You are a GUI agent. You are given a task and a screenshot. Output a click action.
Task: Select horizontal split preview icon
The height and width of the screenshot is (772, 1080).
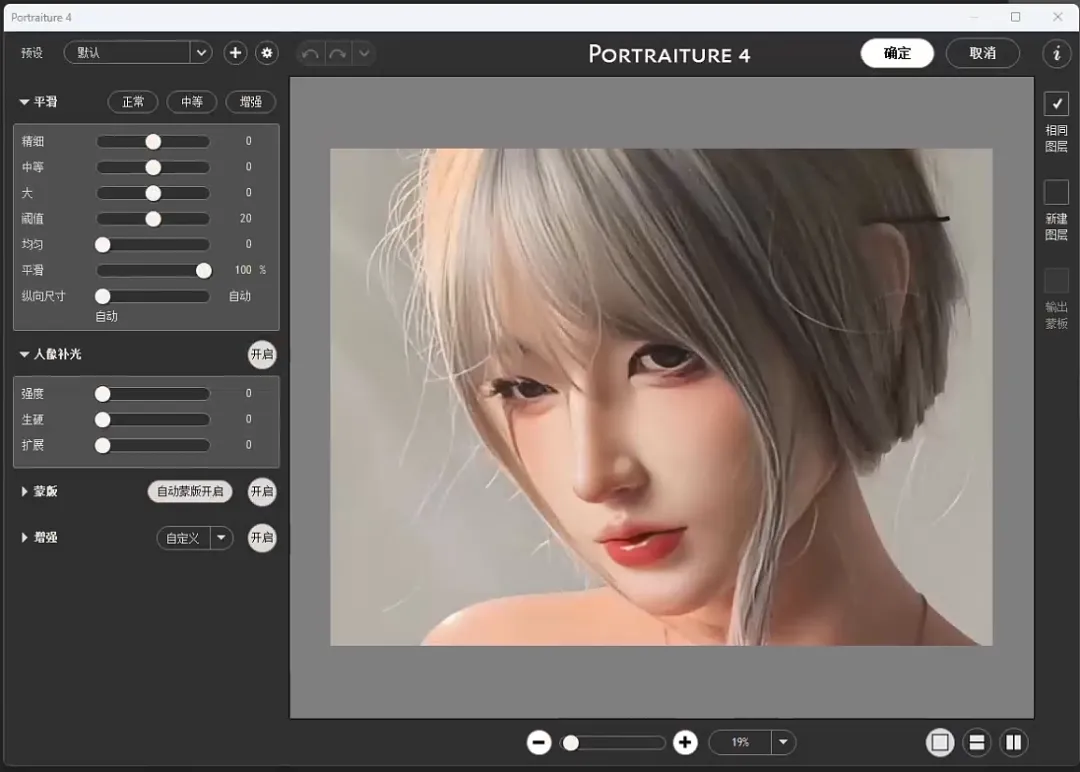click(977, 742)
